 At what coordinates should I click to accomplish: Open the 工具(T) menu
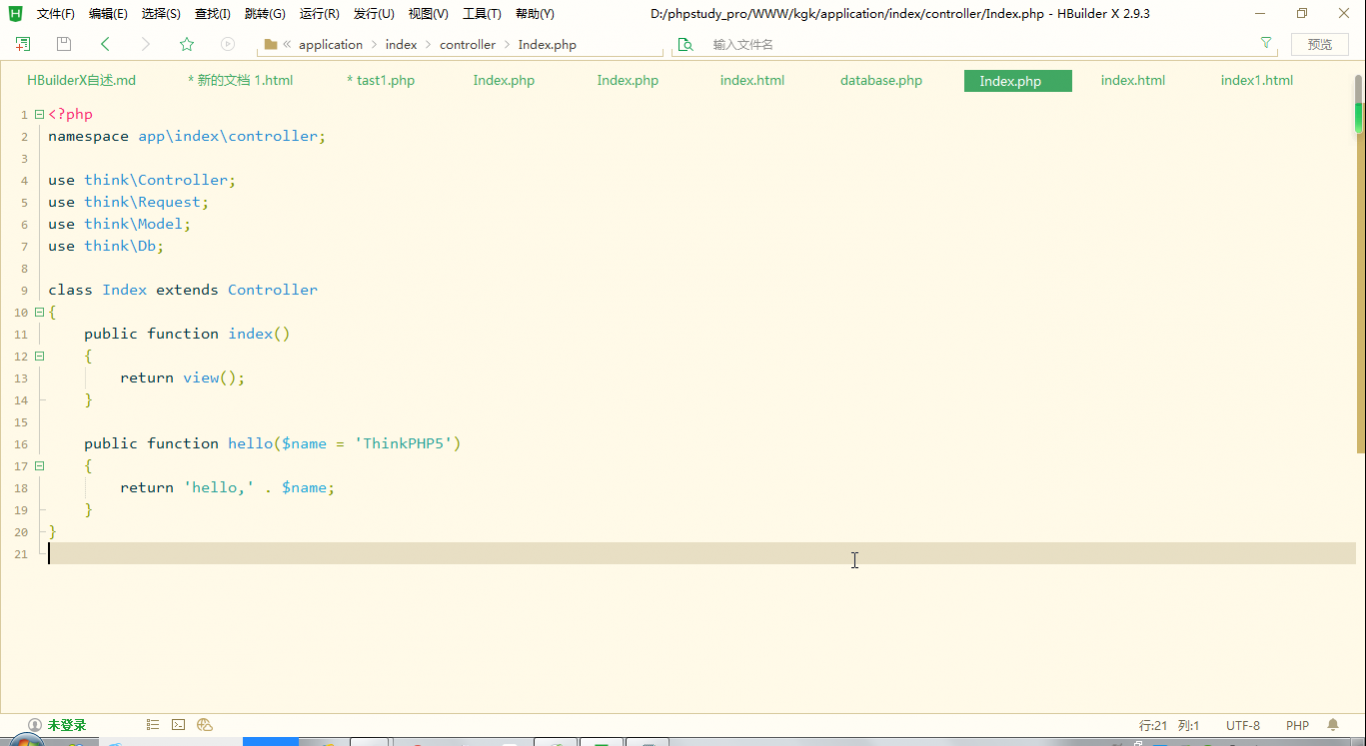(x=482, y=14)
